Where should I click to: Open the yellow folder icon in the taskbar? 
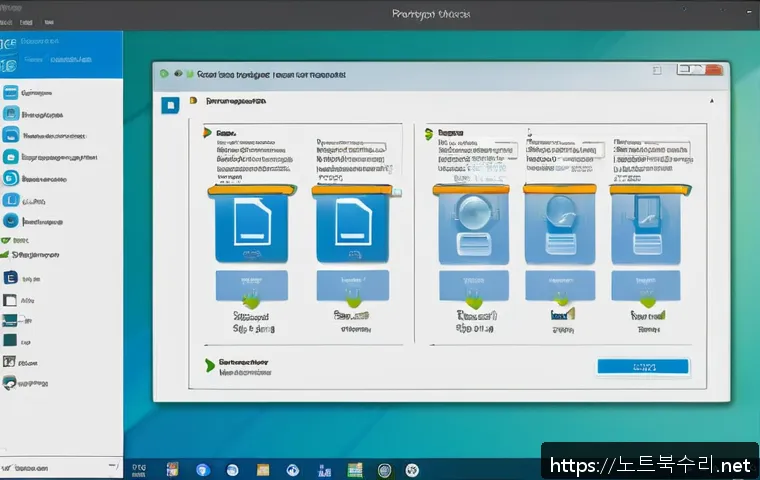point(263,469)
